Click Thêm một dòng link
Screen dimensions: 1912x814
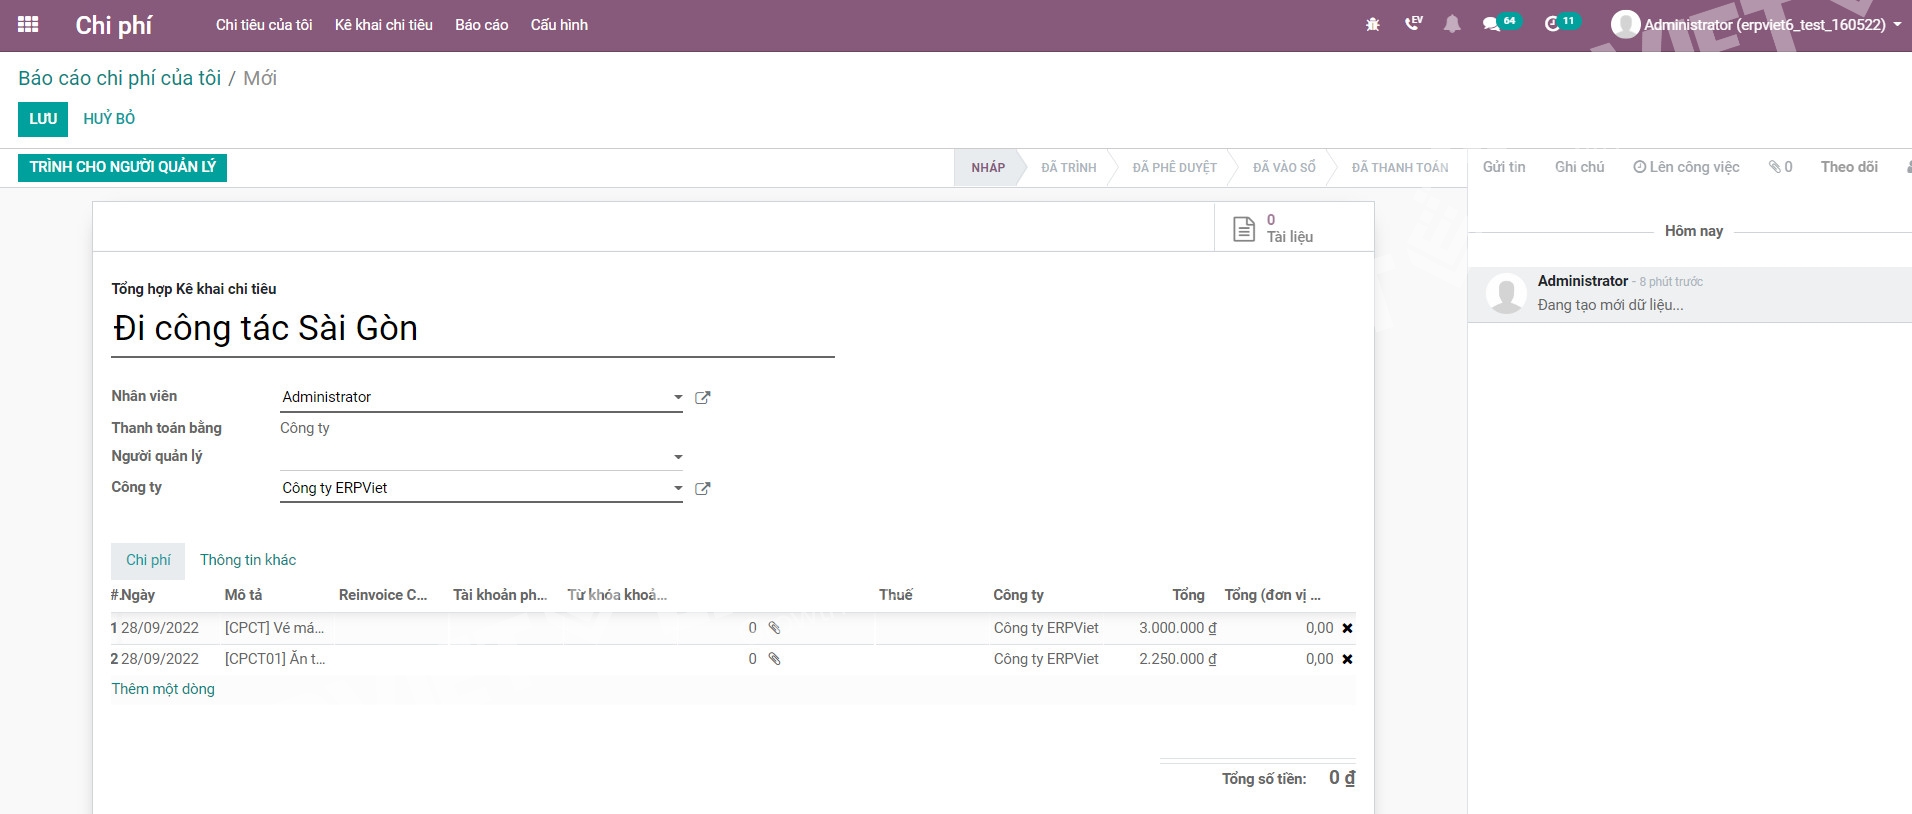pos(163,689)
